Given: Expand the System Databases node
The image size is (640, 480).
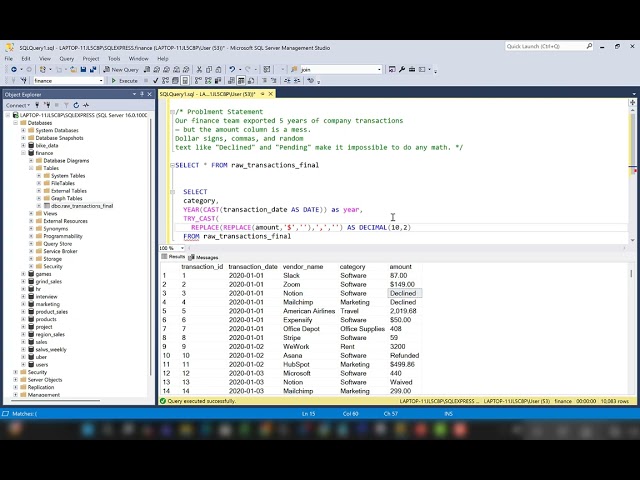Looking at the screenshot, I should pos(23,131).
